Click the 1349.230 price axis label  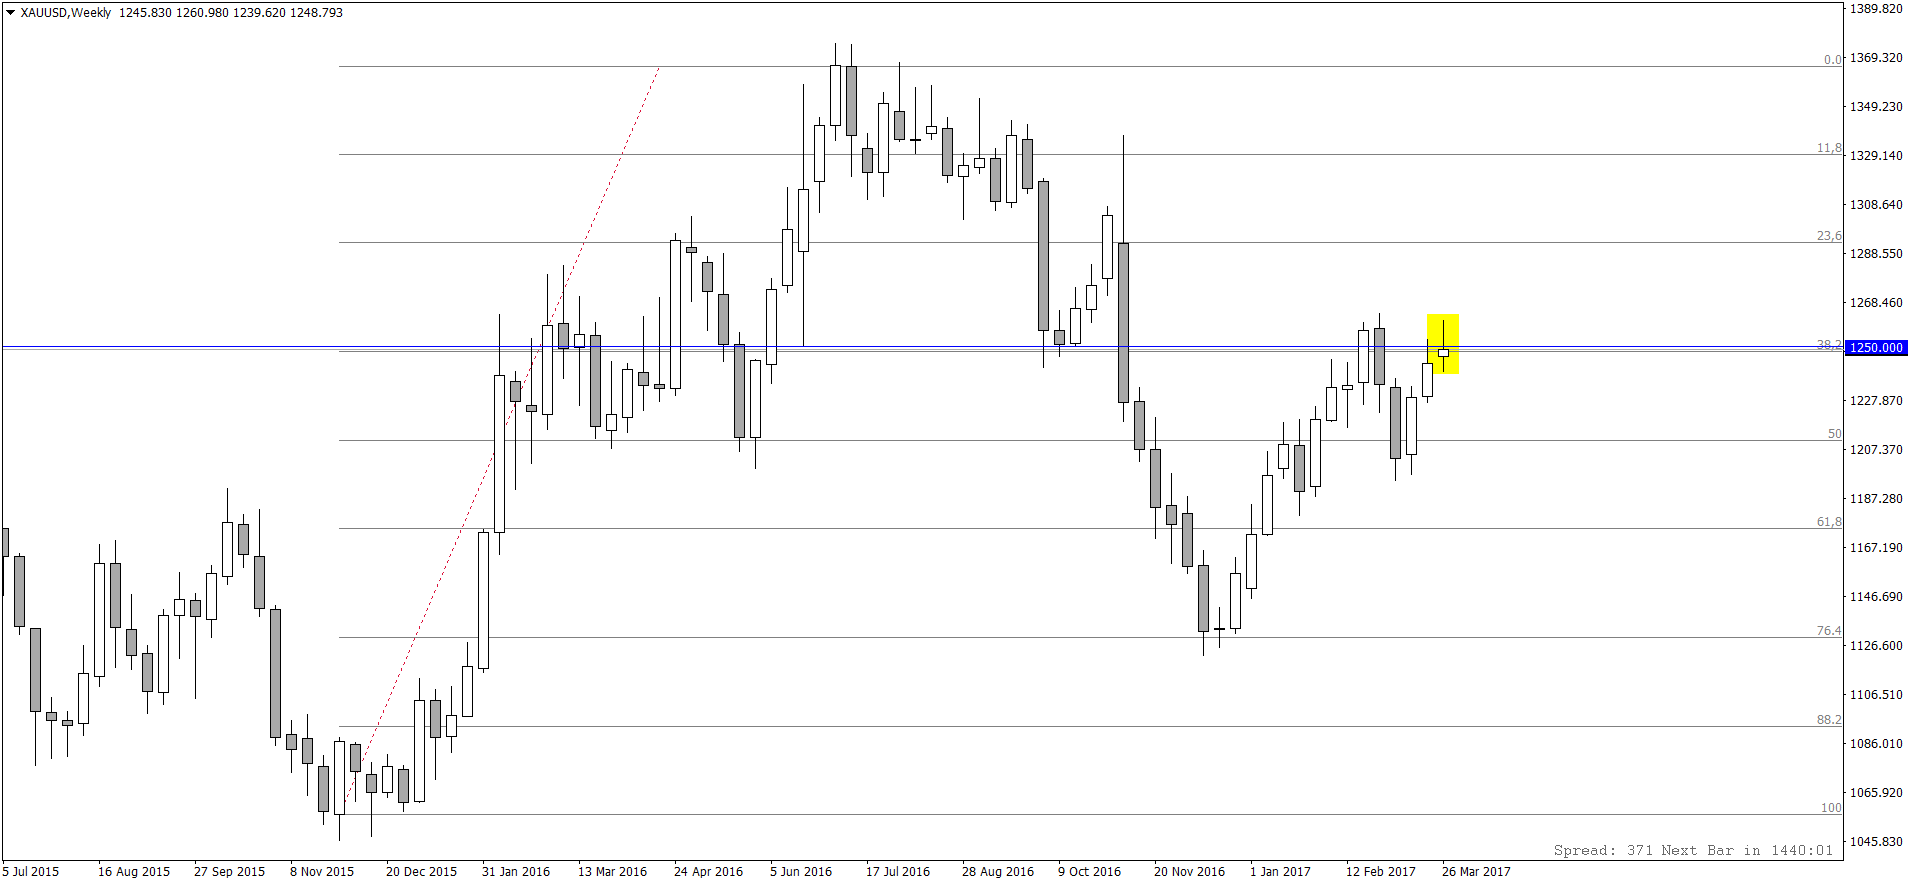(1876, 107)
